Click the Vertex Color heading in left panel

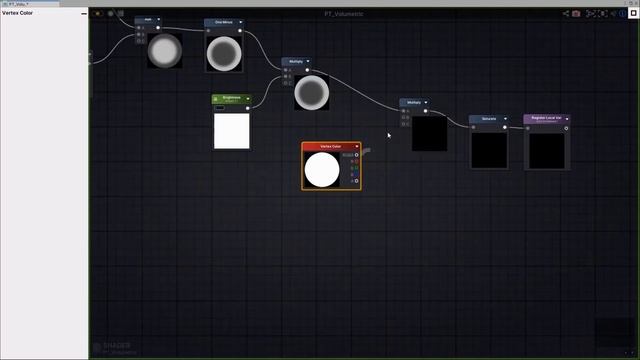18,13
